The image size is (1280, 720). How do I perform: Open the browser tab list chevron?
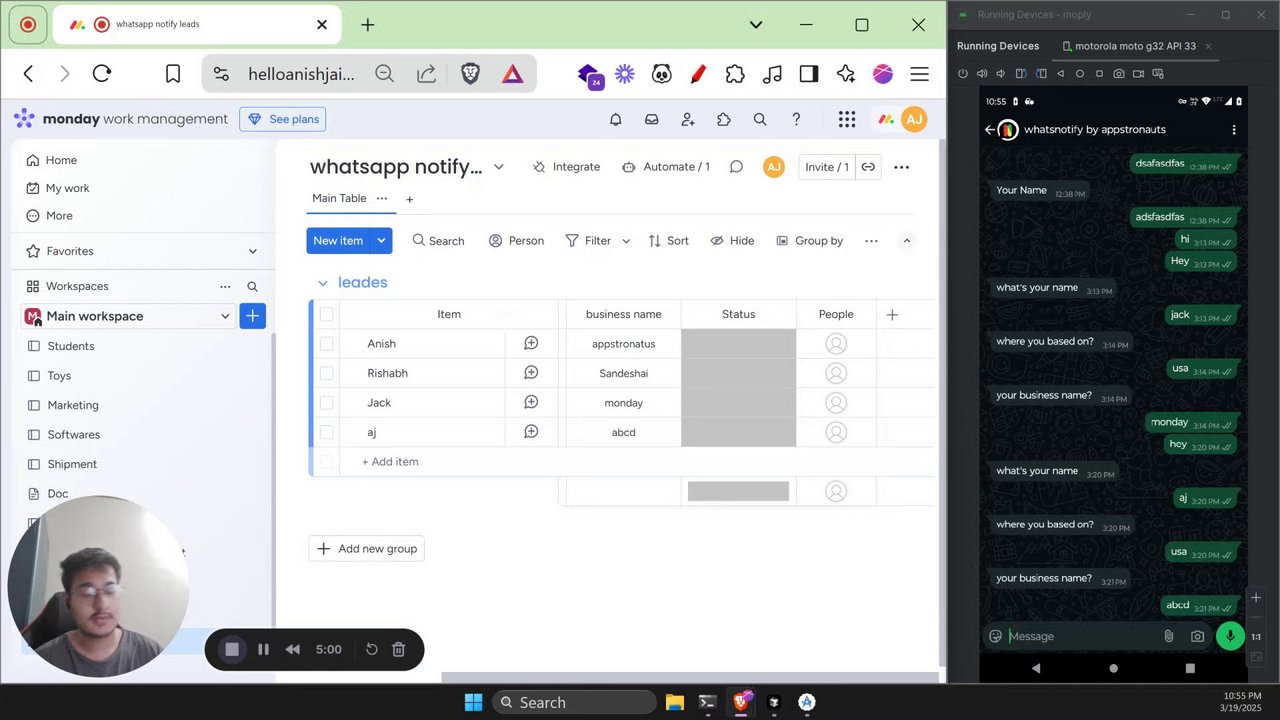tap(756, 24)
